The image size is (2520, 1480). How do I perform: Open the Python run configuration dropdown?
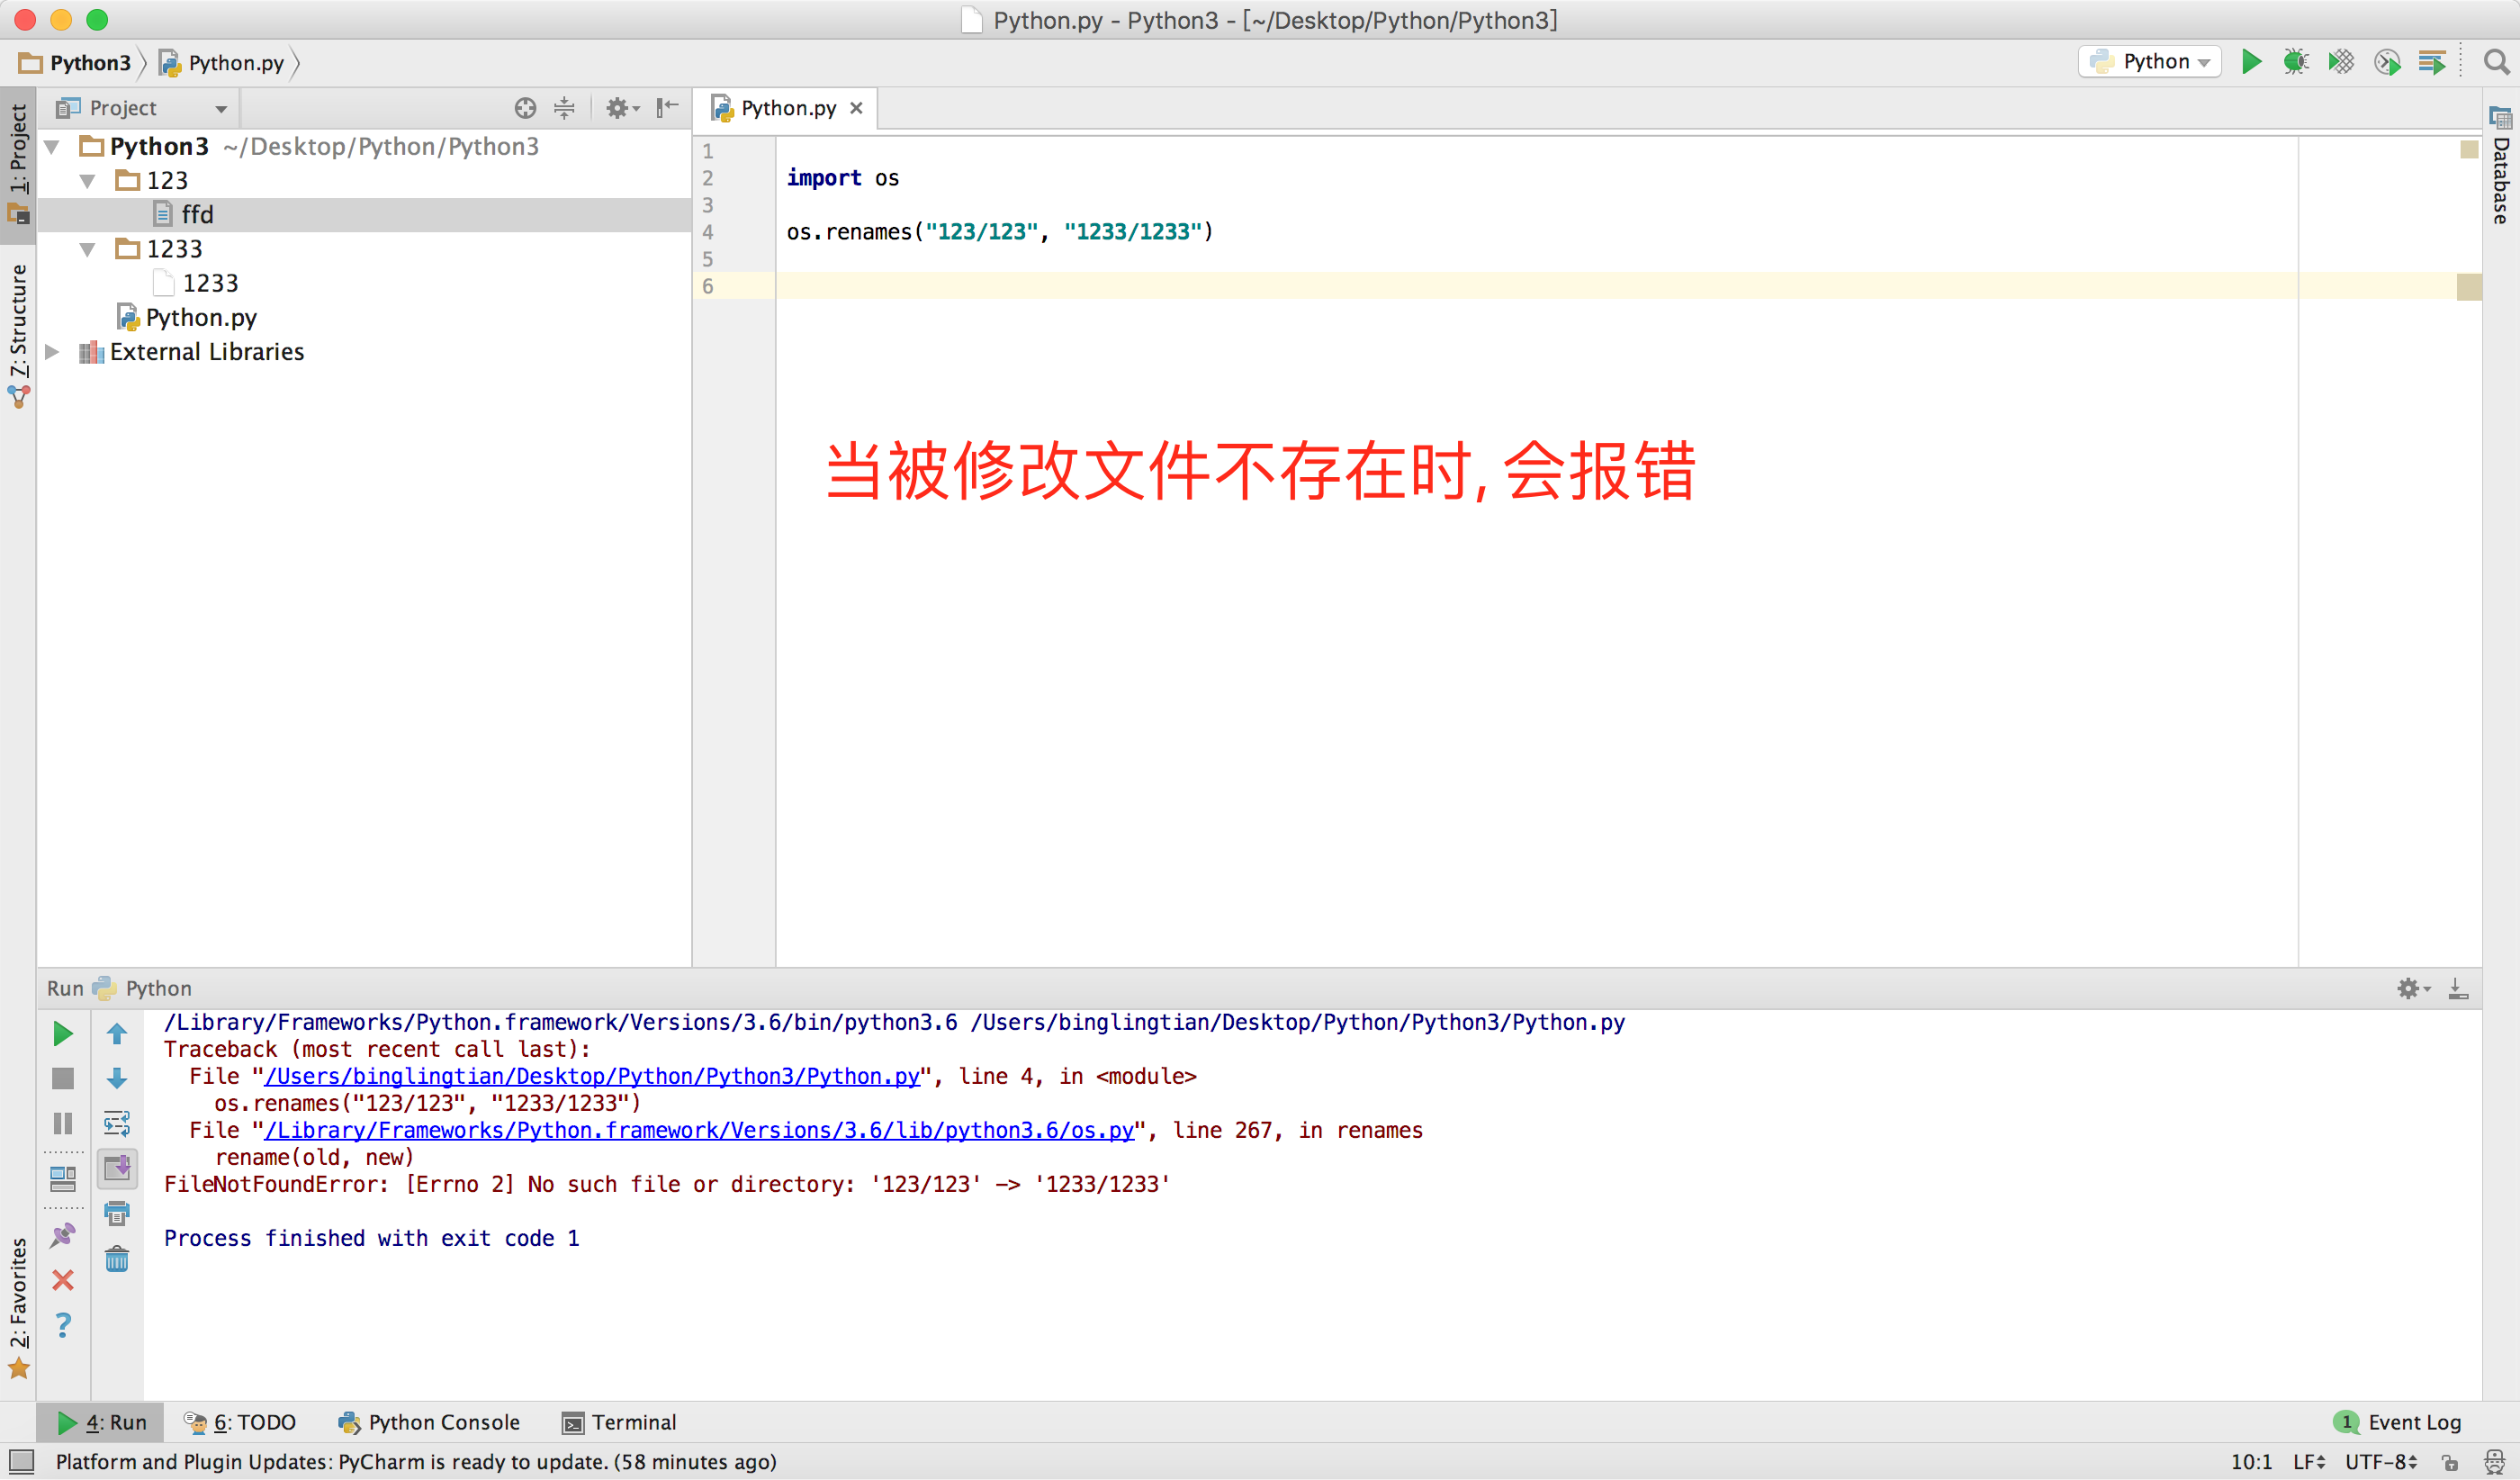click(x=2149, y=62)
